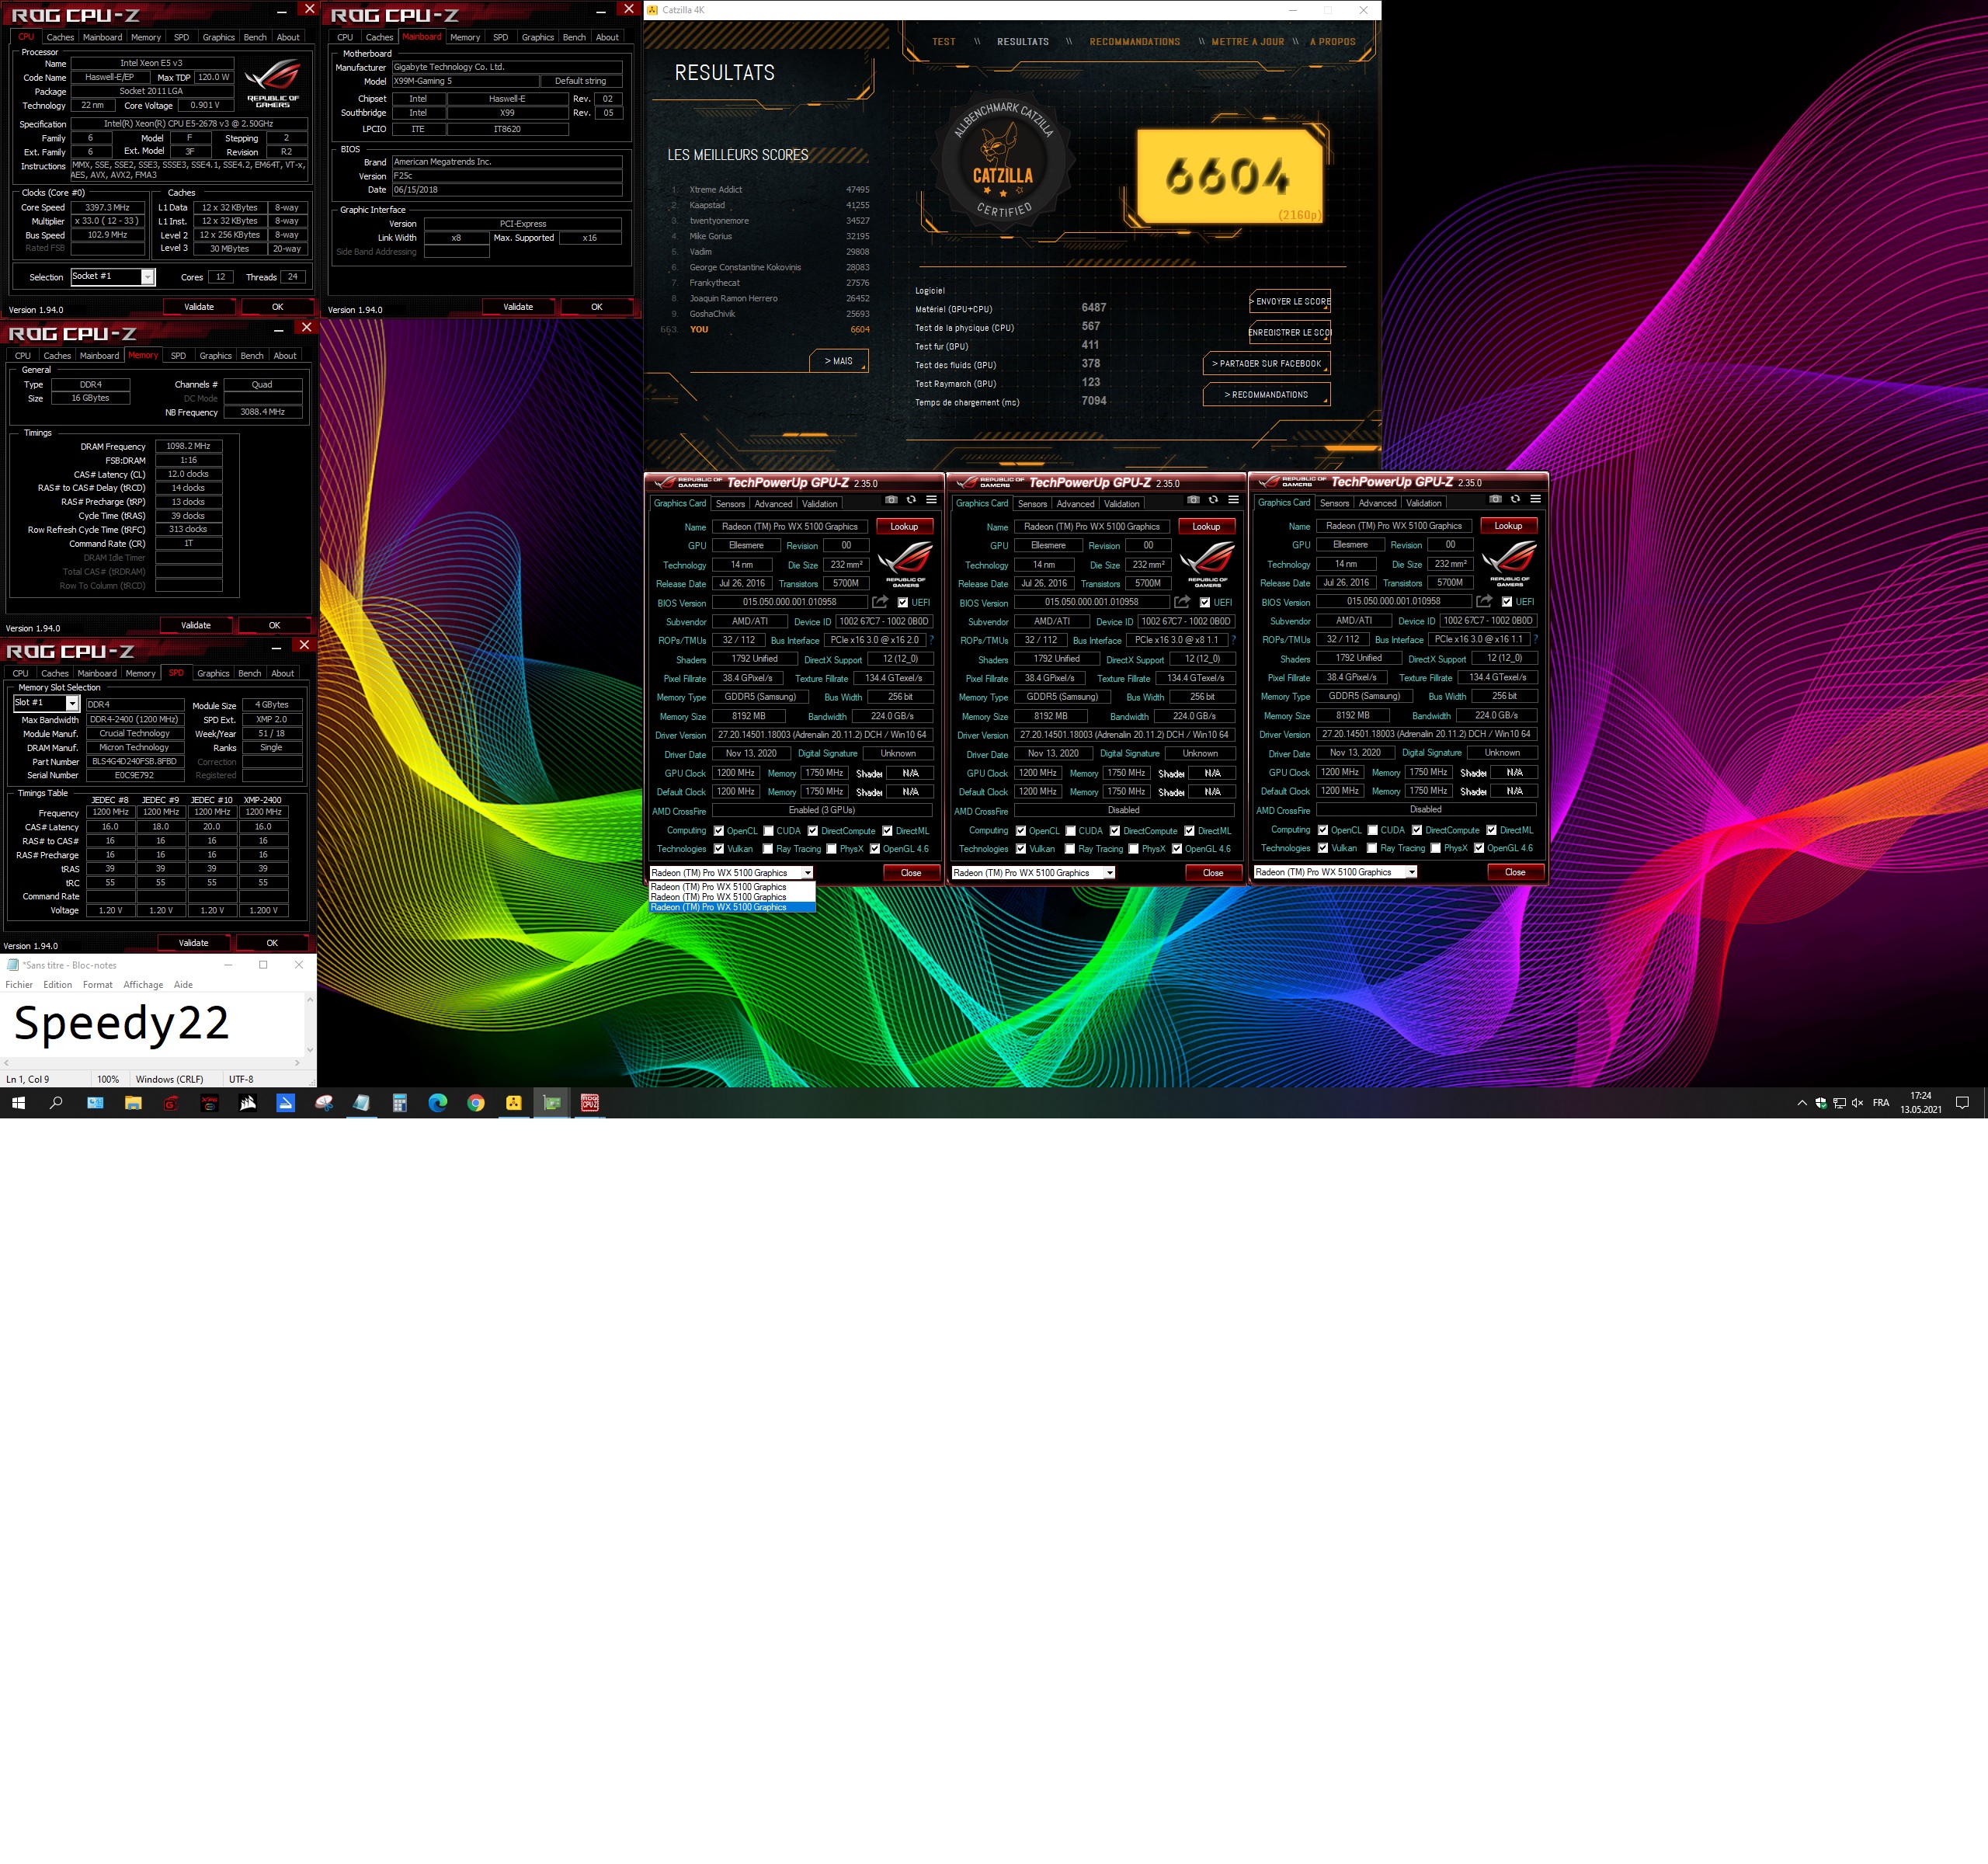The image size is (1988, 1864).
Task: Open the Corsair iCUE taskbar icon
Action: point(248,1103)
